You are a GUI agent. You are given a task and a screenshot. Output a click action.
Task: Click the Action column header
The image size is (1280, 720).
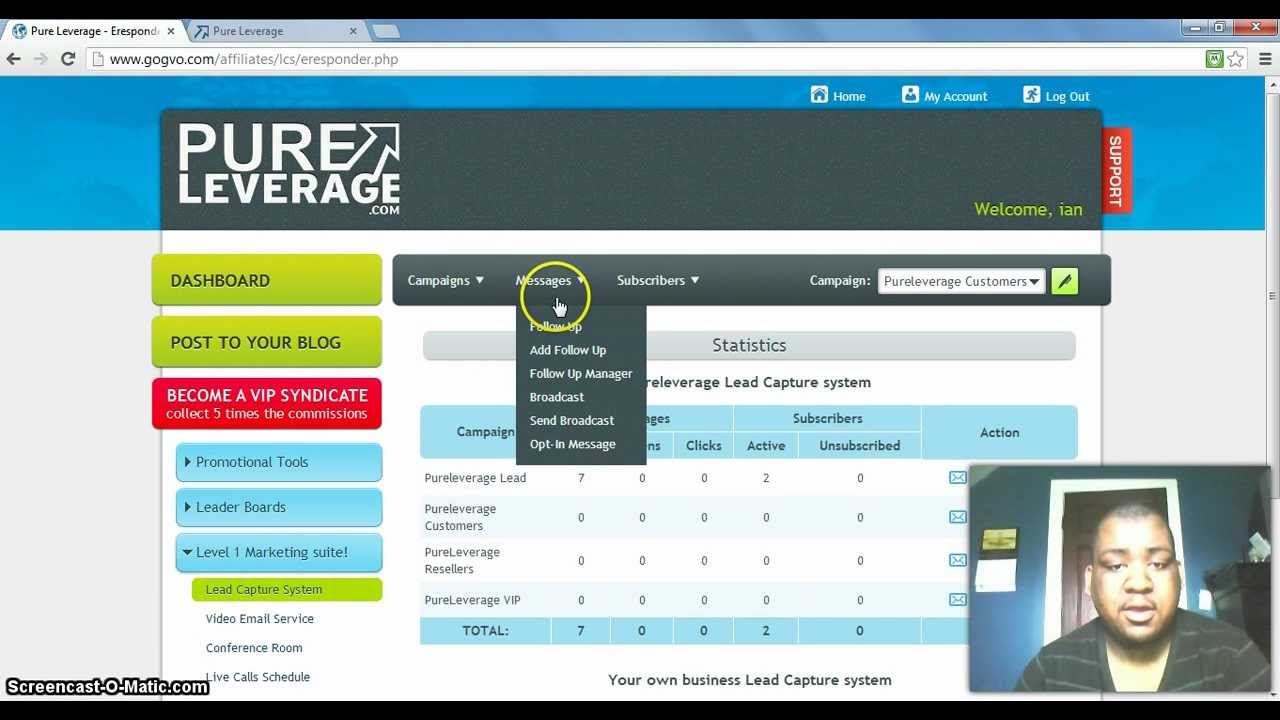pyautogui.click(x=1000, y=432)
